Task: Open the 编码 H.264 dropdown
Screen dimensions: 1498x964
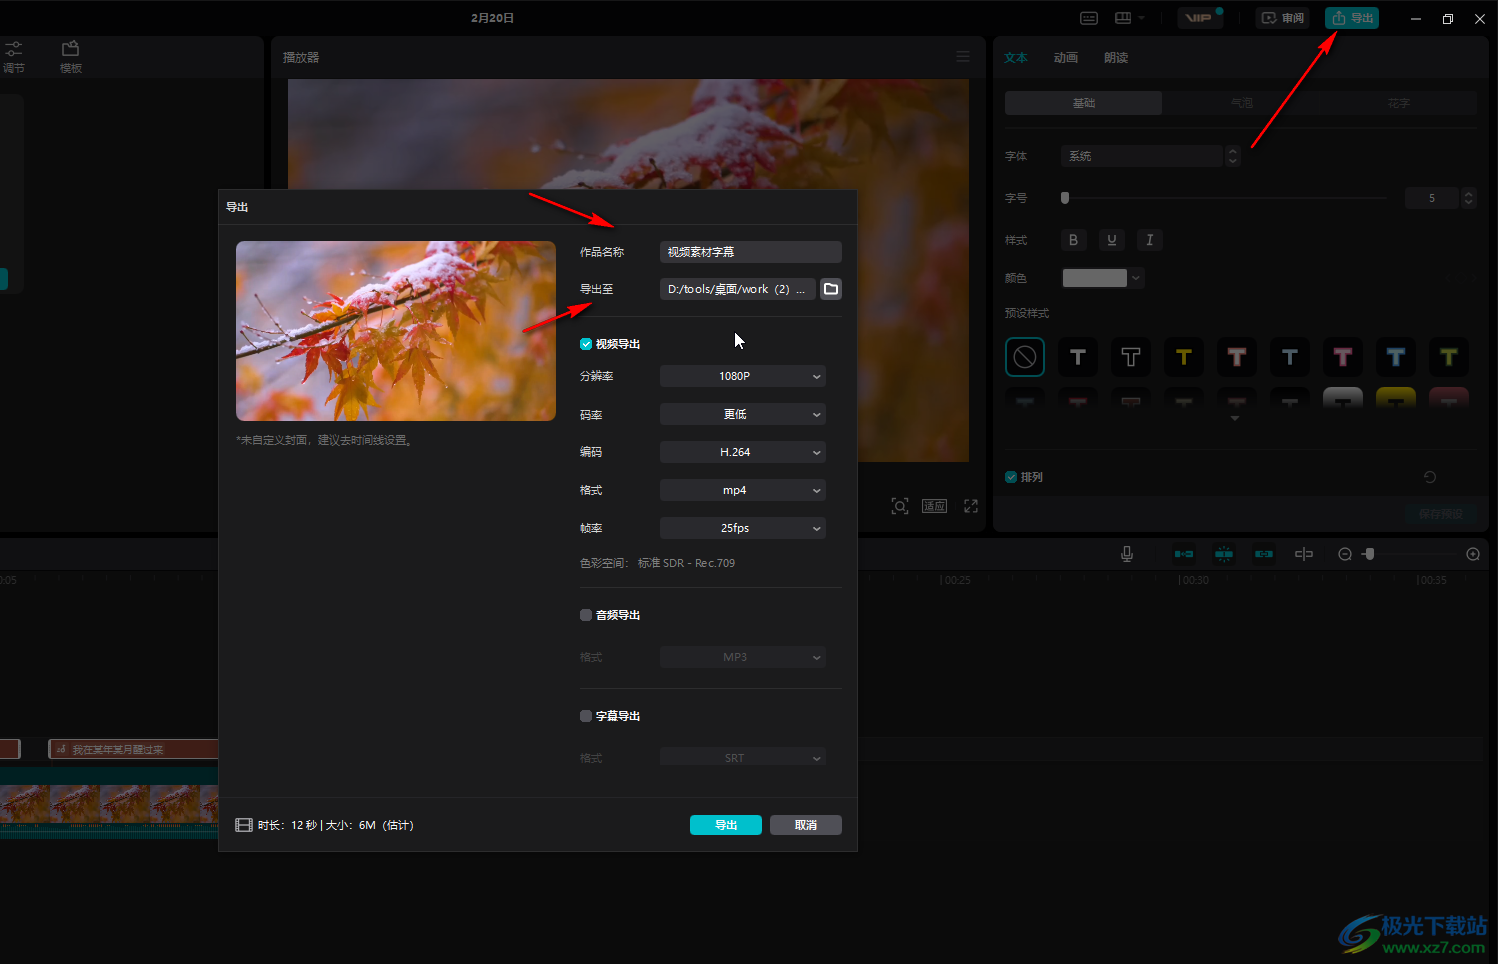Action: point(743,452)
